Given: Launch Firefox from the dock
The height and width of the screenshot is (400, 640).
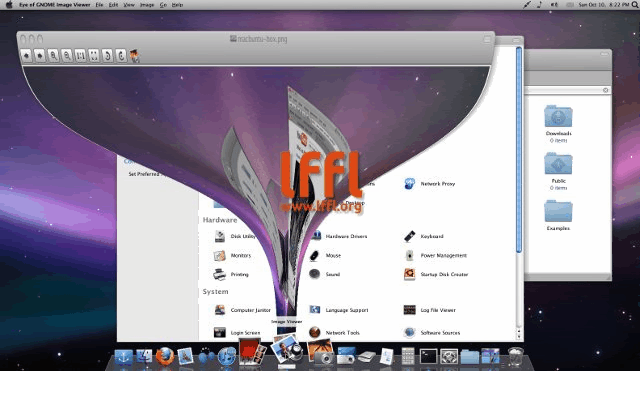Looking at the screenshot, I should pyautogui.click(x=165, y=354).
